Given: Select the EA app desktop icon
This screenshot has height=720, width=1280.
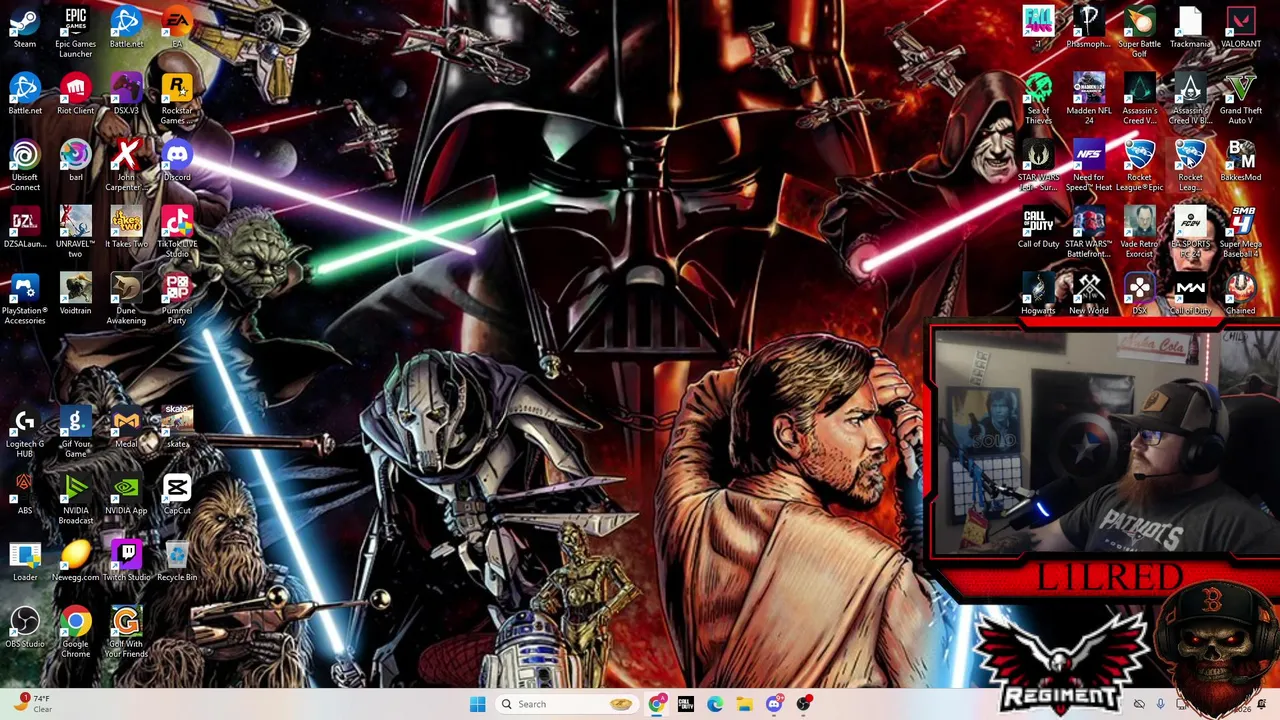Looking at the screenshot, I should (x=177, y=28).
